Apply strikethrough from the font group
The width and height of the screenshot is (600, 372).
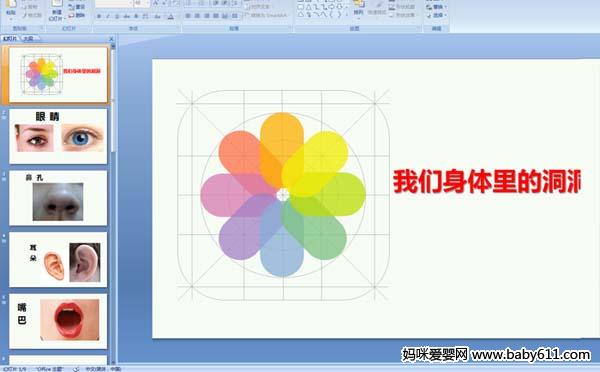tap(126, 16)
